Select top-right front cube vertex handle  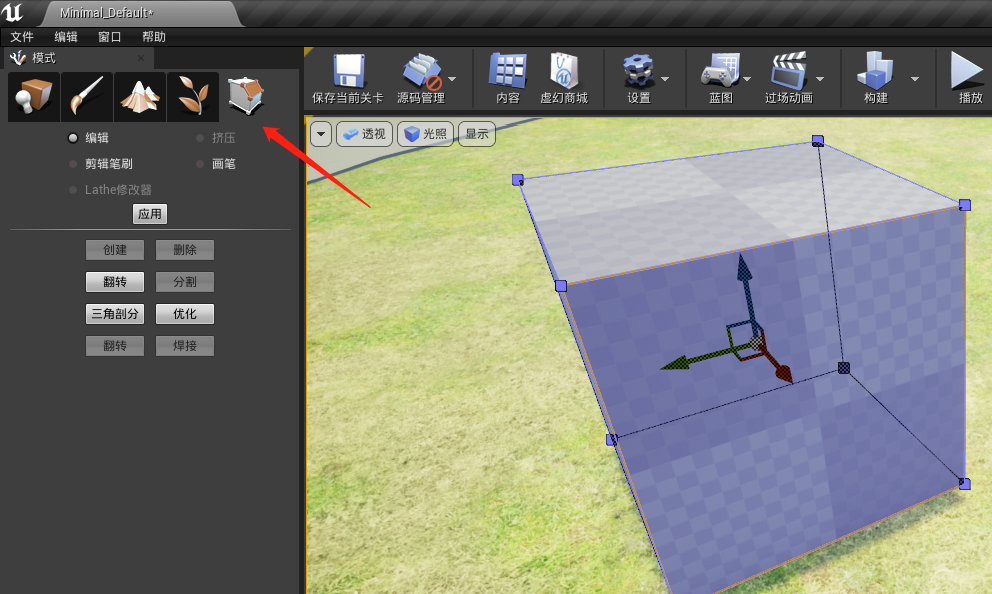pos(965,205)
